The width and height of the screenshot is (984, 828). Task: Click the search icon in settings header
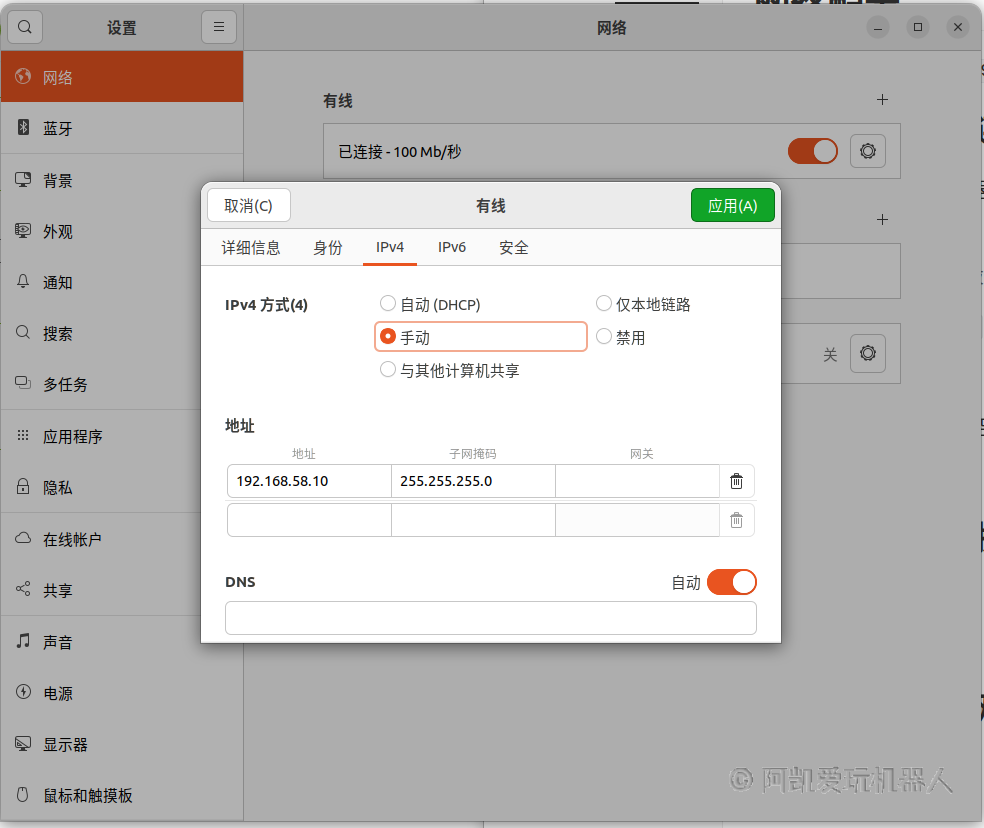(x=25, y=27)
